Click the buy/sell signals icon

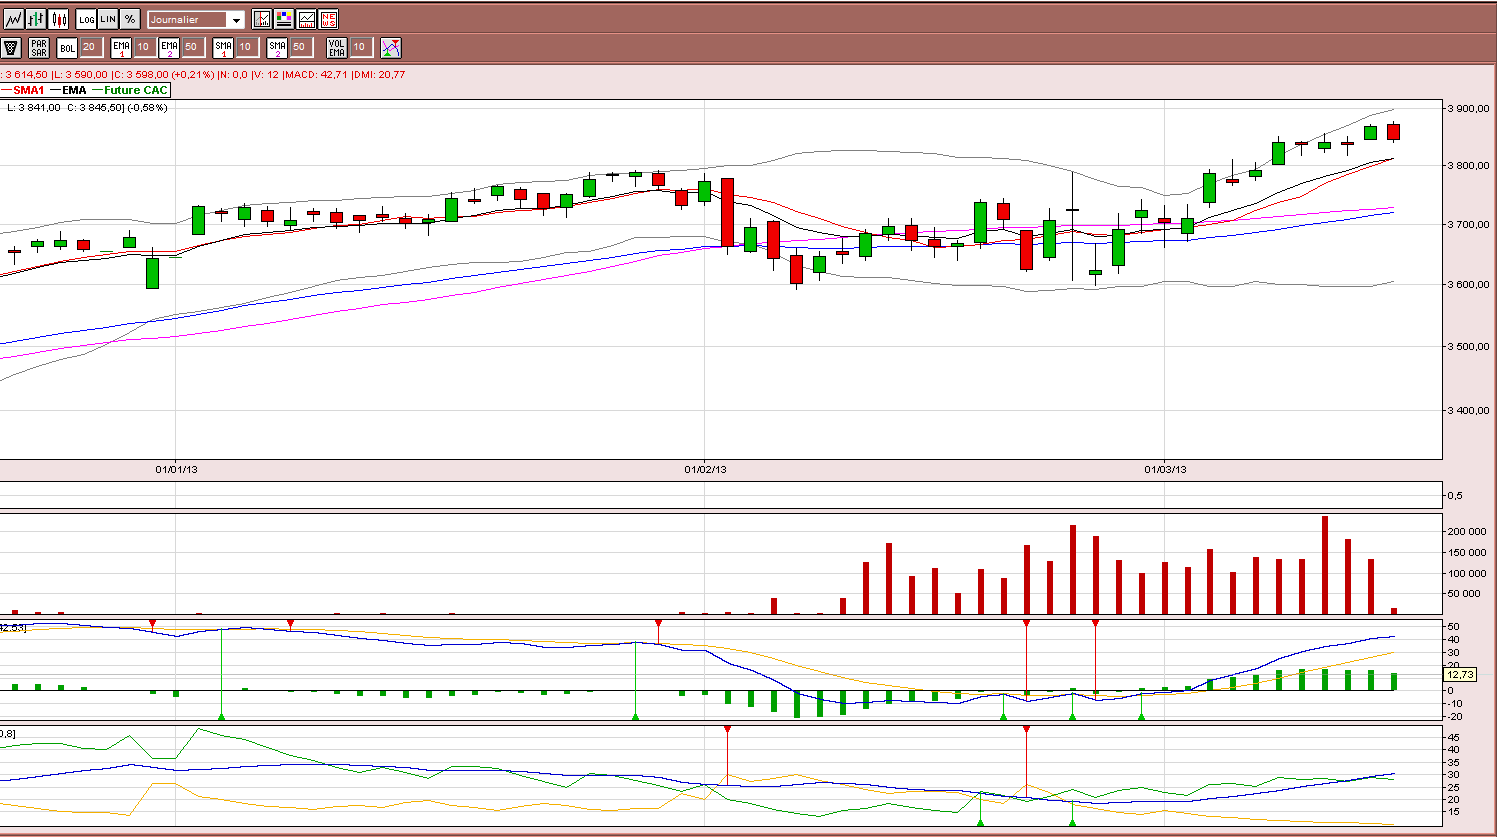pos(391,47)
